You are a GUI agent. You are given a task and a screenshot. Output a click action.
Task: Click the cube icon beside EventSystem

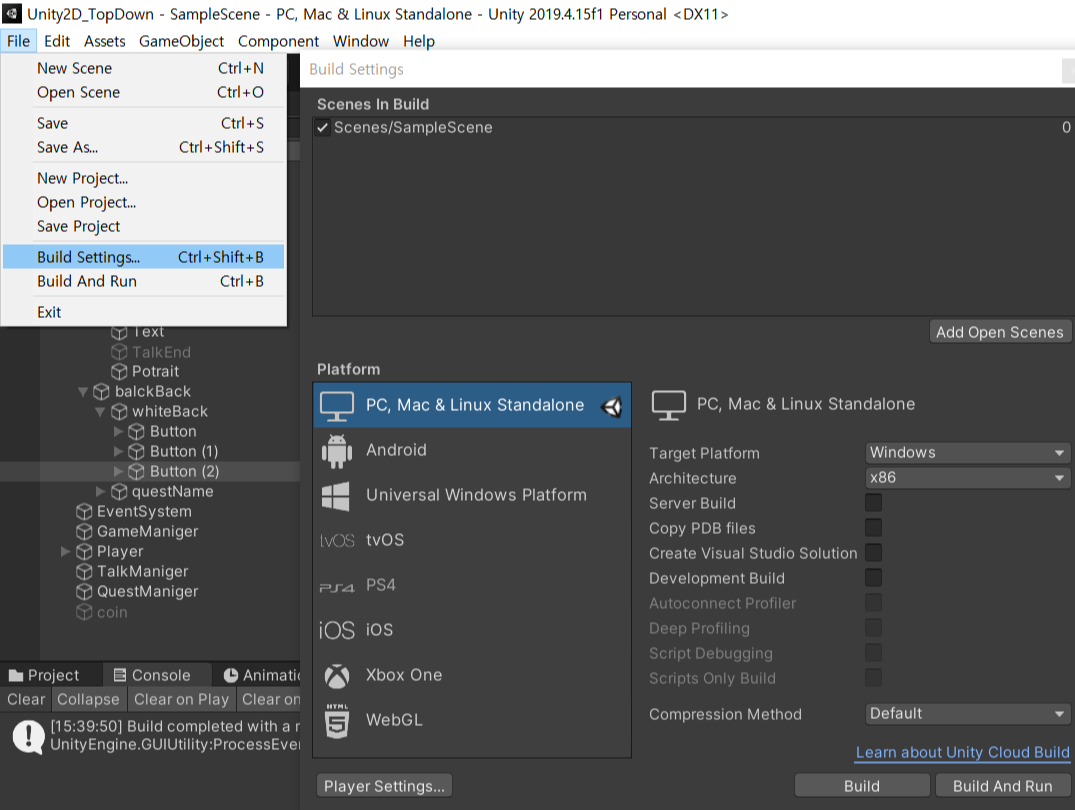[84, 512]
